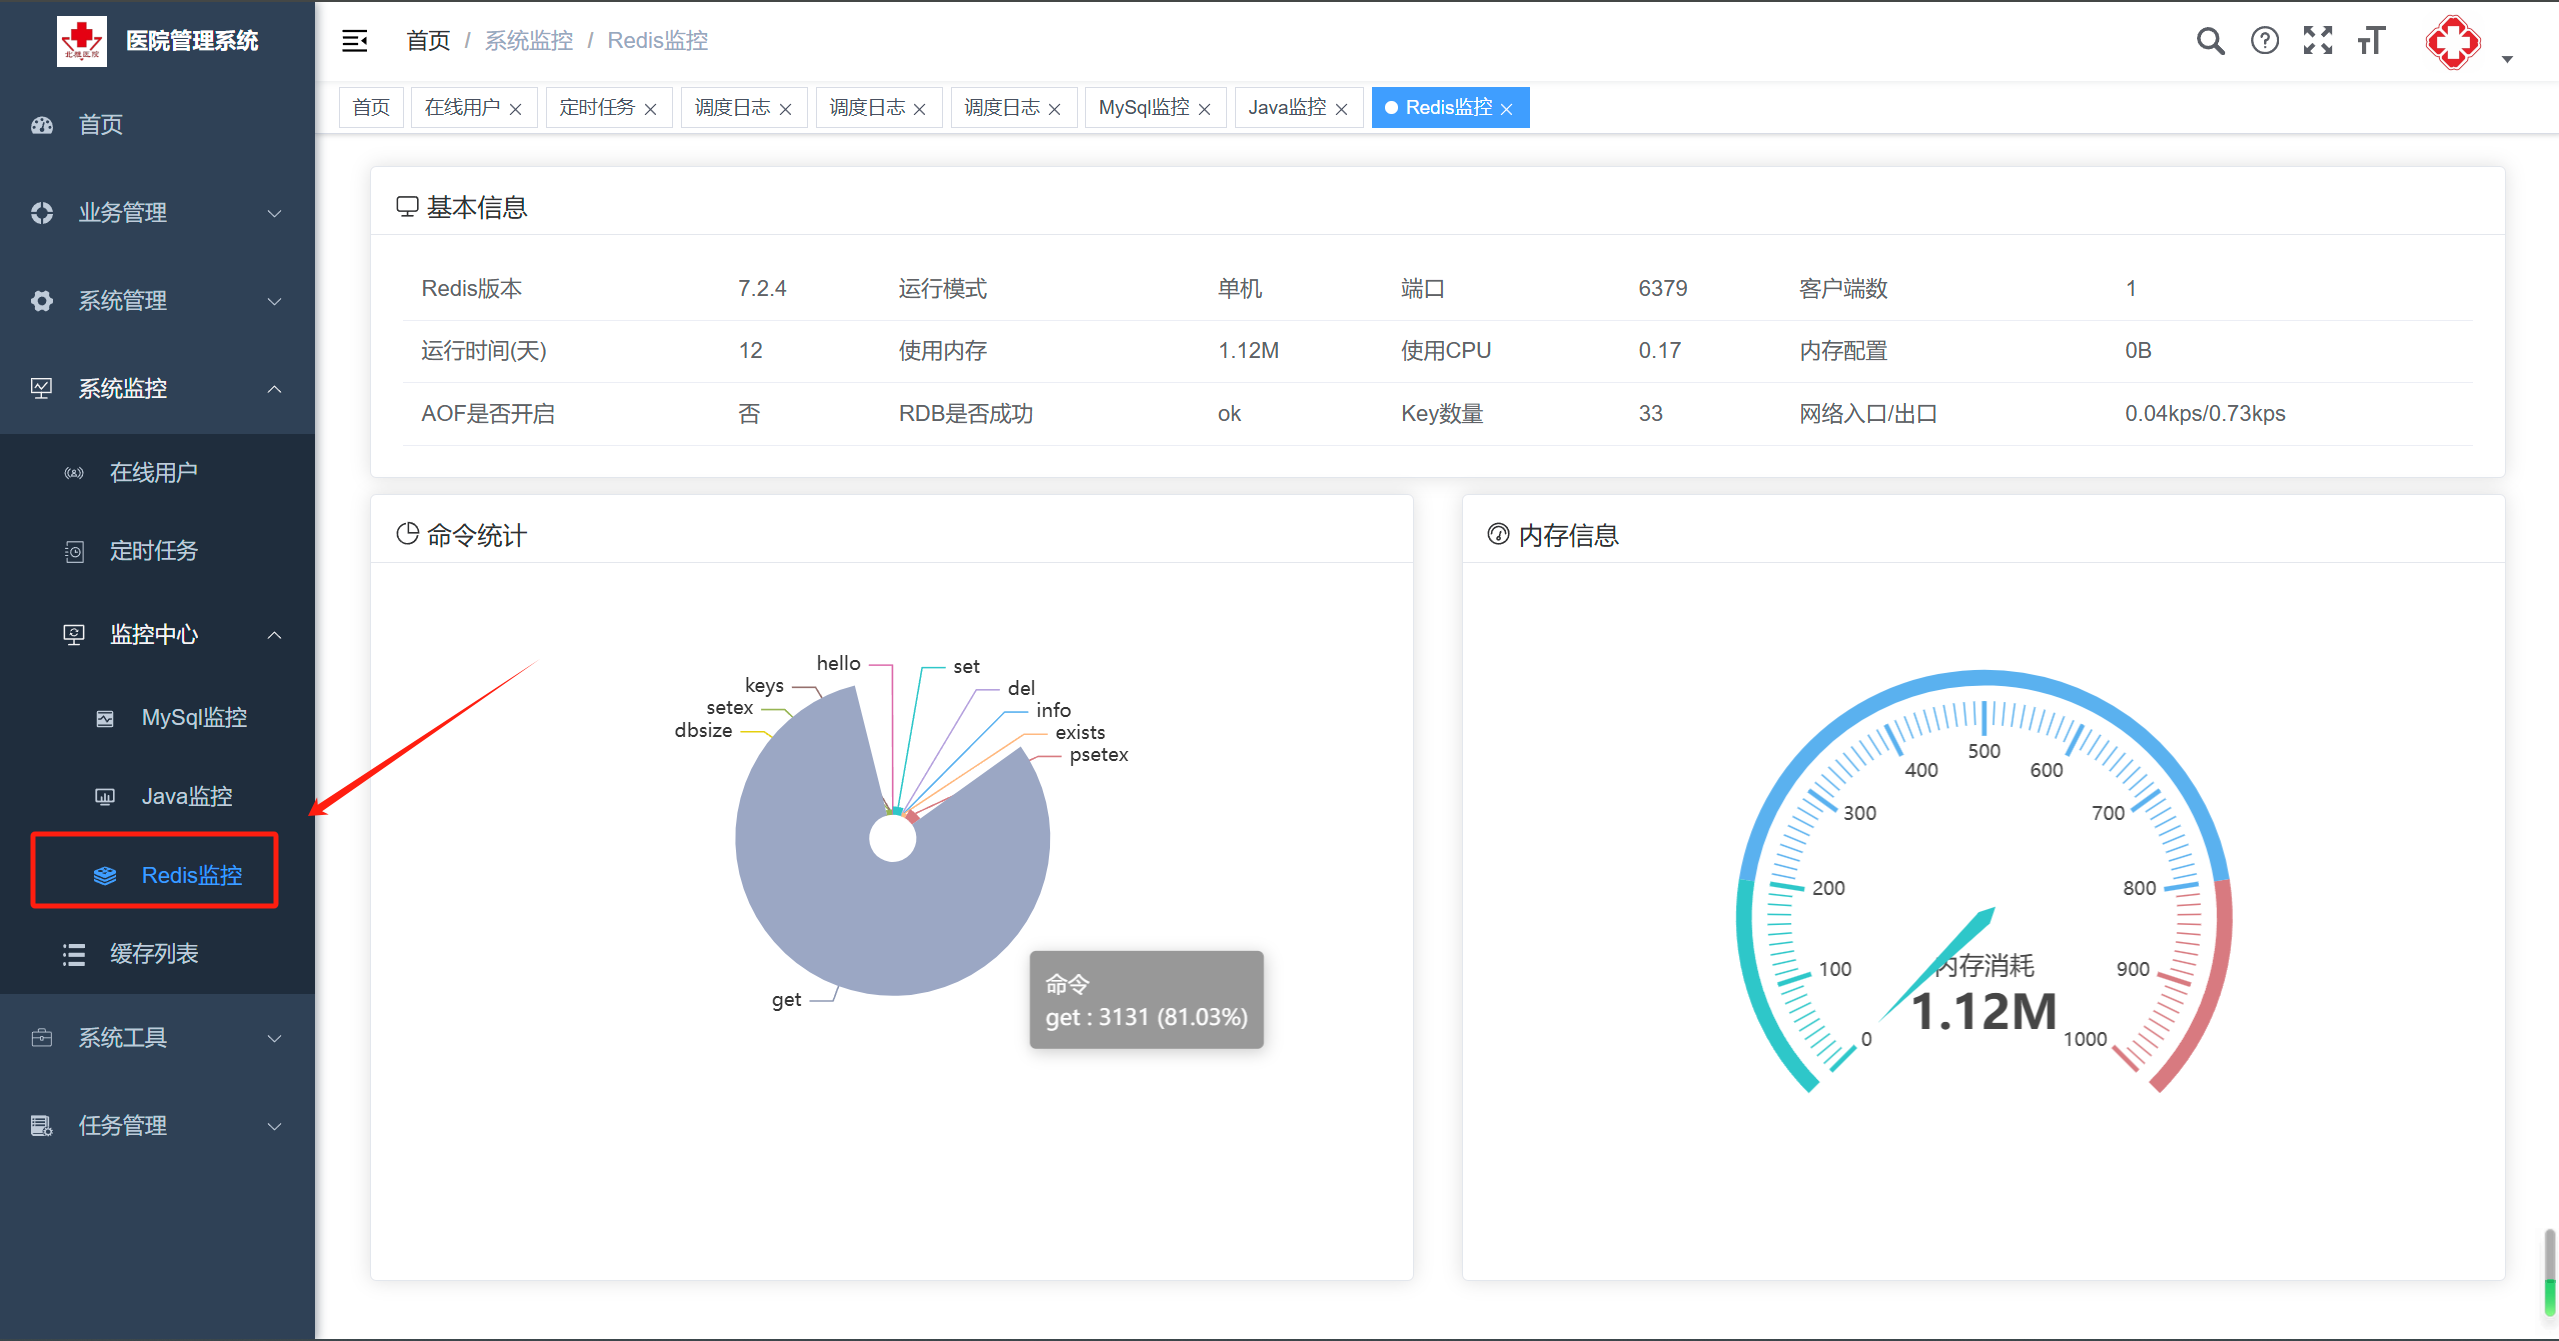Open the font size setting icon
2559x1341 pixels.
pyautogui.click(x=2371, y=41)
